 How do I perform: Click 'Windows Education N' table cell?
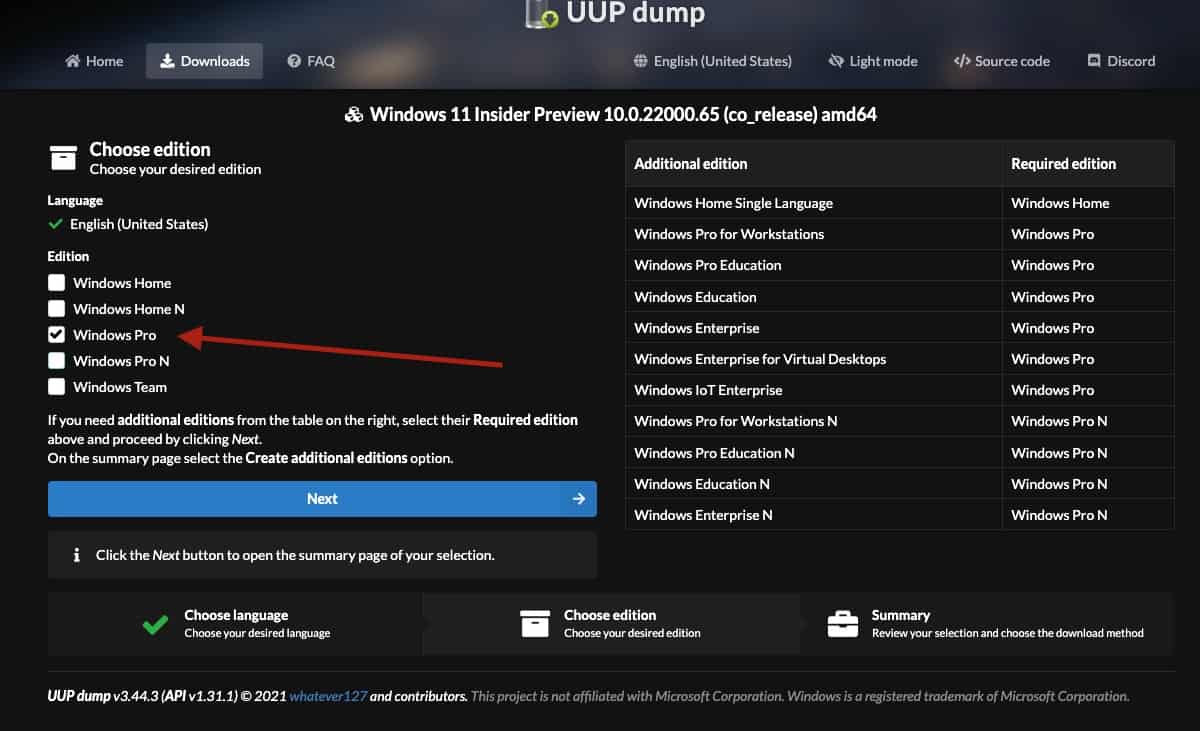(814, 484)
